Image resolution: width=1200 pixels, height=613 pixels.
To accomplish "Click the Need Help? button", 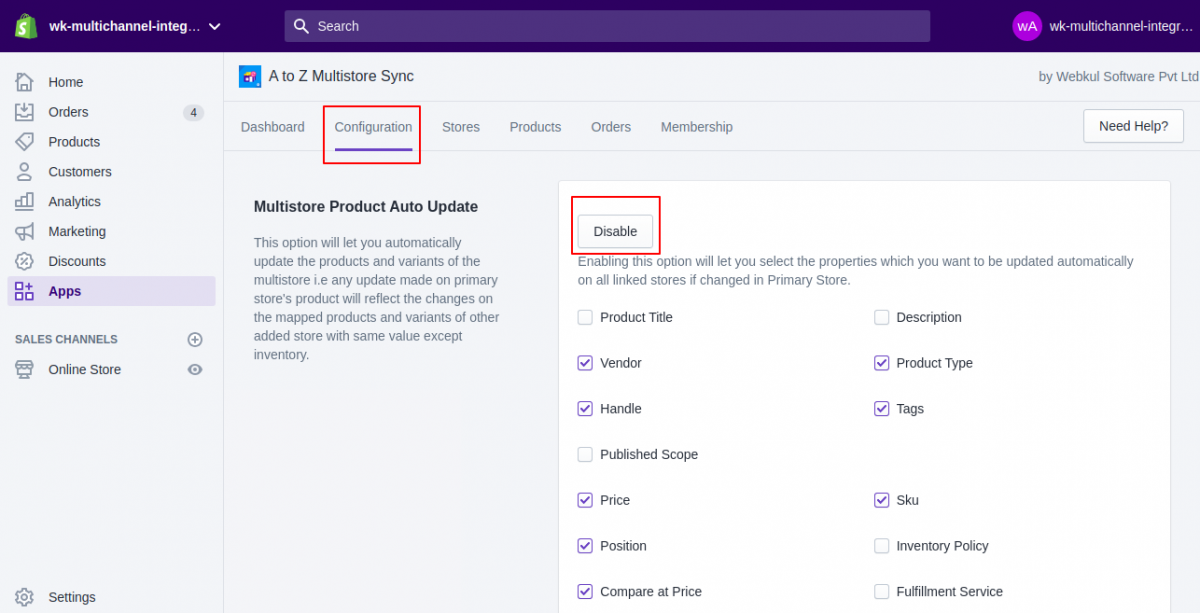I will pyautogui.click(x=1133, y=126).
